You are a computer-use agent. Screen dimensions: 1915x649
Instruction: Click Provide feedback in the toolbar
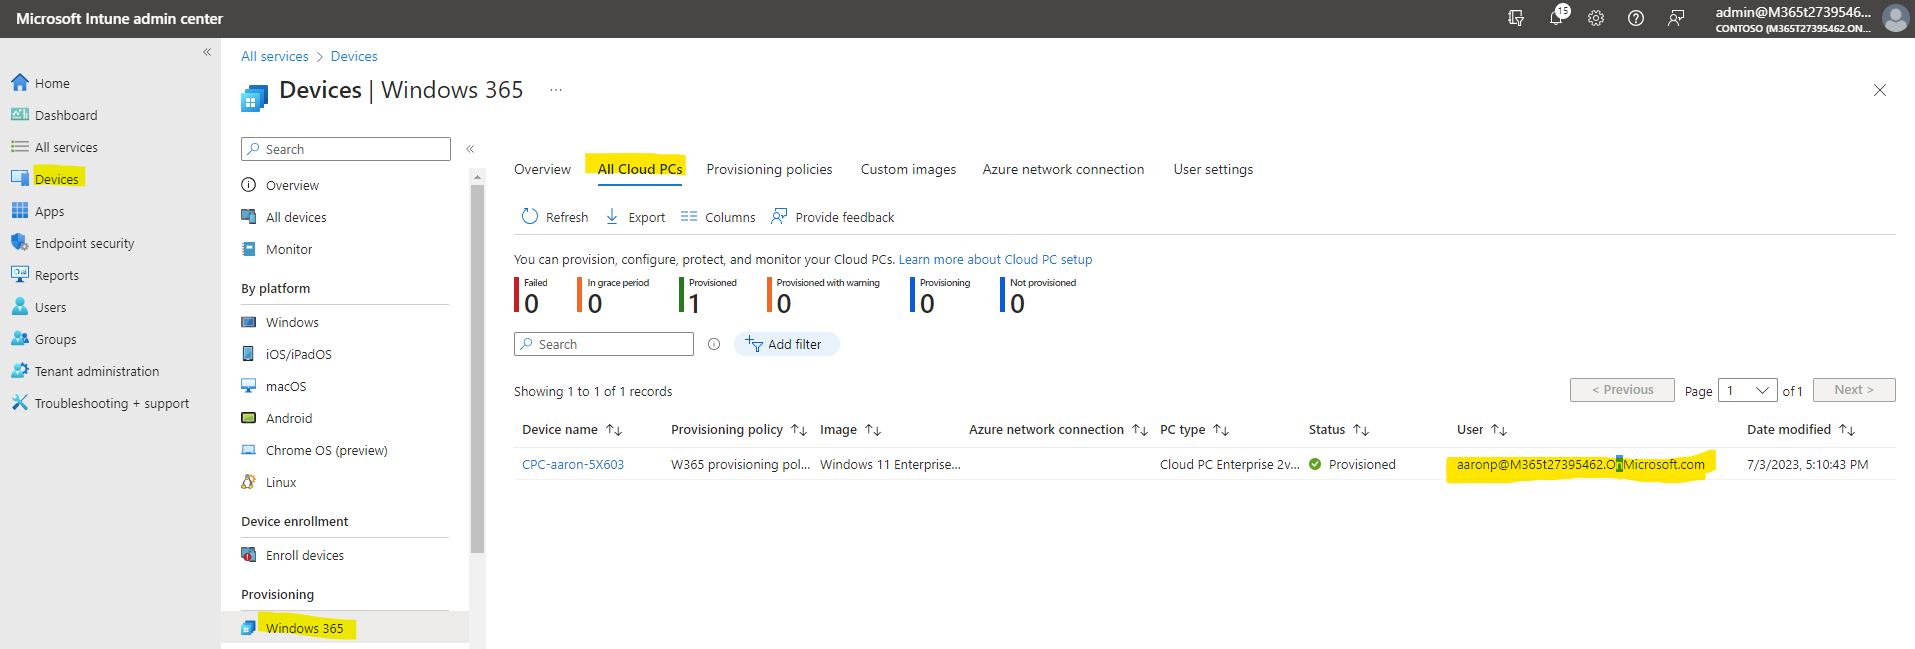(x=833, y=217)
